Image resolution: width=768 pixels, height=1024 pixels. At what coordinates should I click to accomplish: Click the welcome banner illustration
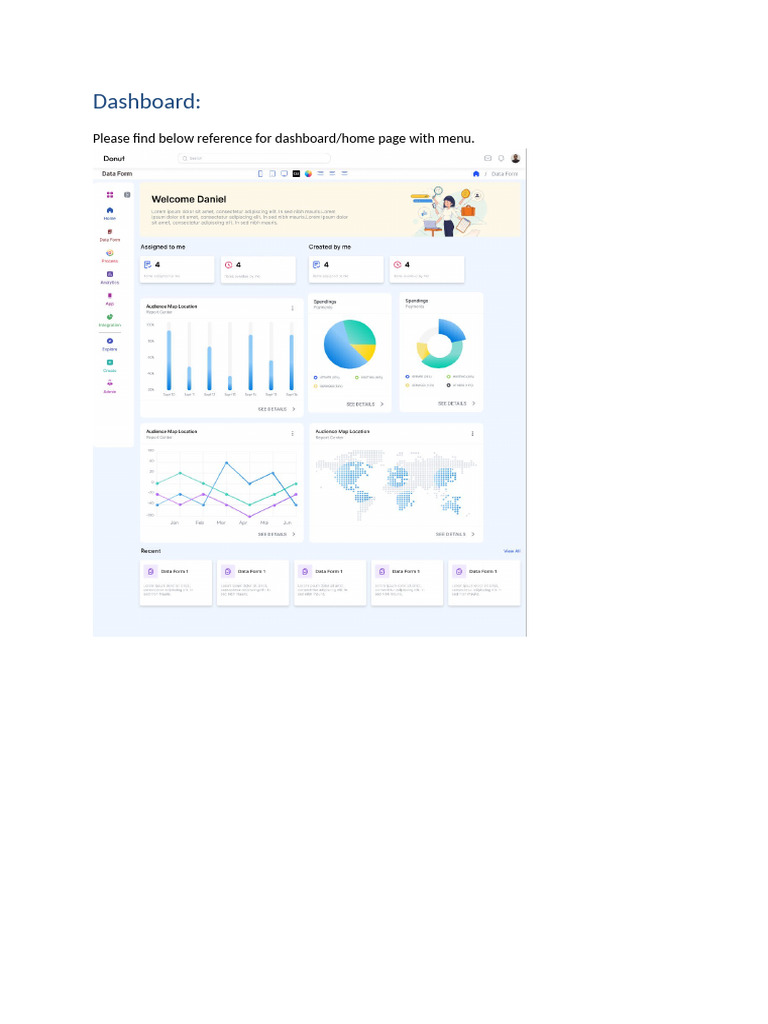pos(449,210)
